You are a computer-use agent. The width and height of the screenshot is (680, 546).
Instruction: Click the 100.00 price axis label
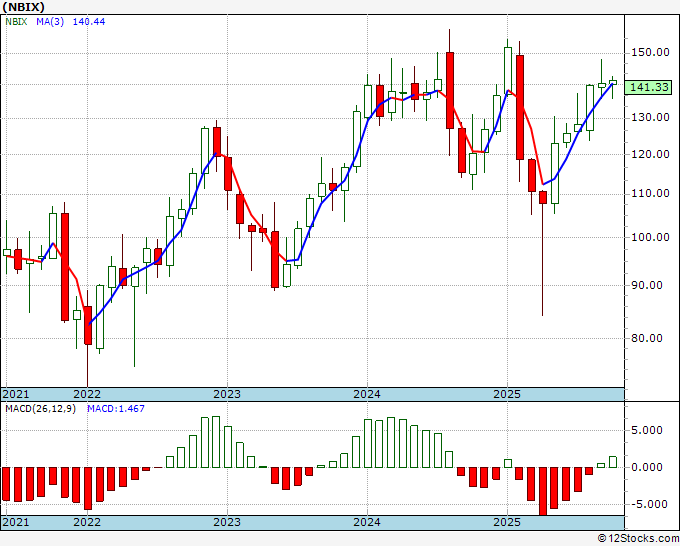point(650,237)
